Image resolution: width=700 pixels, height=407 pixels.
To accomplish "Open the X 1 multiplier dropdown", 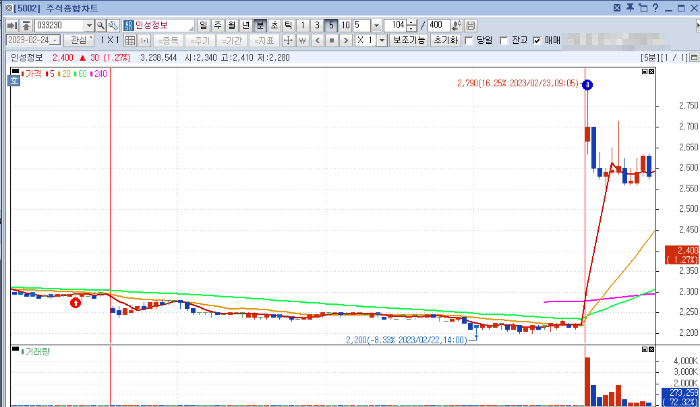I will (382, 41).
